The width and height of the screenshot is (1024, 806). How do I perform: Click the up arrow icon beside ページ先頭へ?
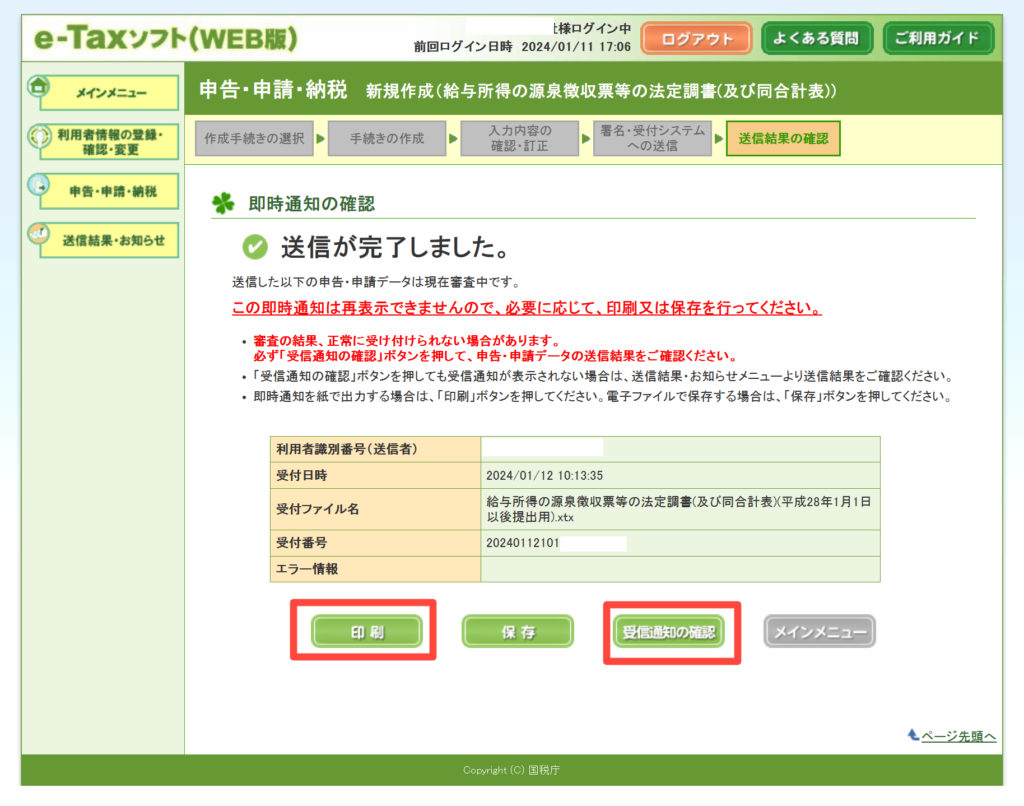coord(912,735)
